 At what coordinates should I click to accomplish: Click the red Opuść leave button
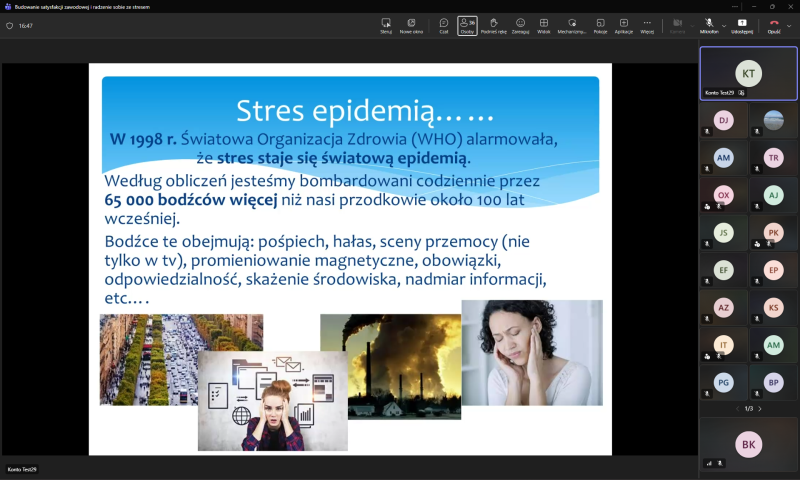click(x=773, y=25)
